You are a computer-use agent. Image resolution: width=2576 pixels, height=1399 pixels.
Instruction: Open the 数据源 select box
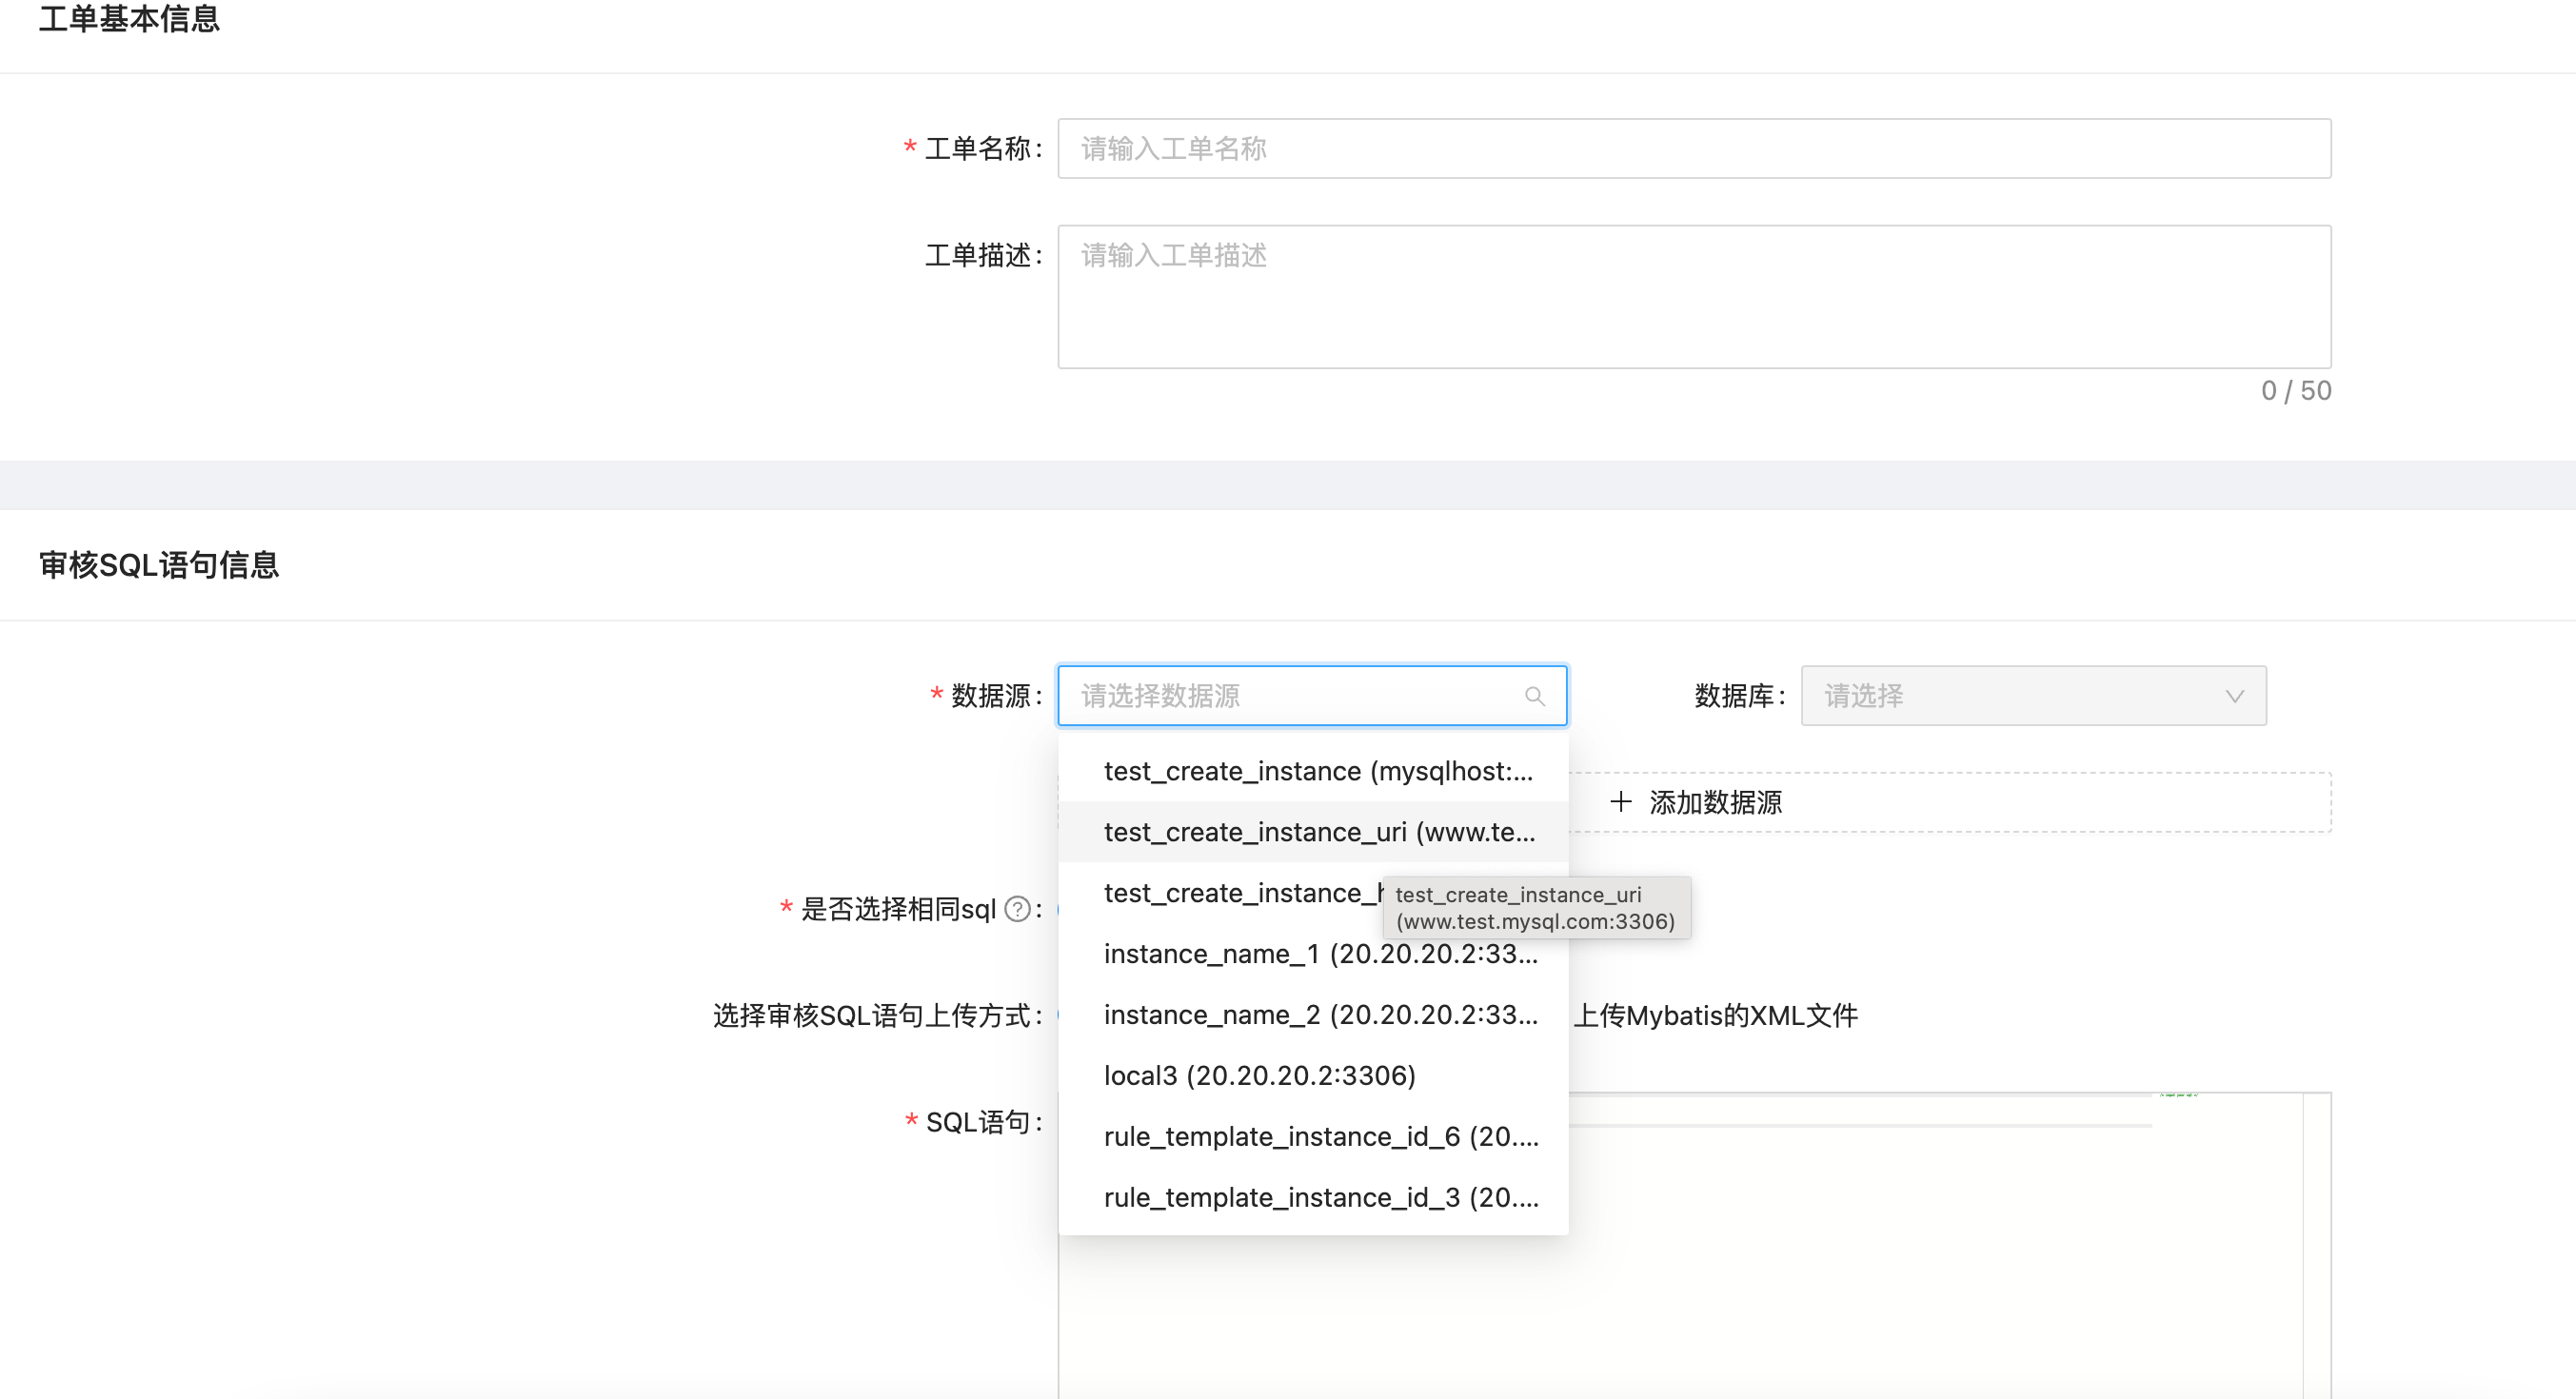pyautogui.click(x=1312, y=696)
